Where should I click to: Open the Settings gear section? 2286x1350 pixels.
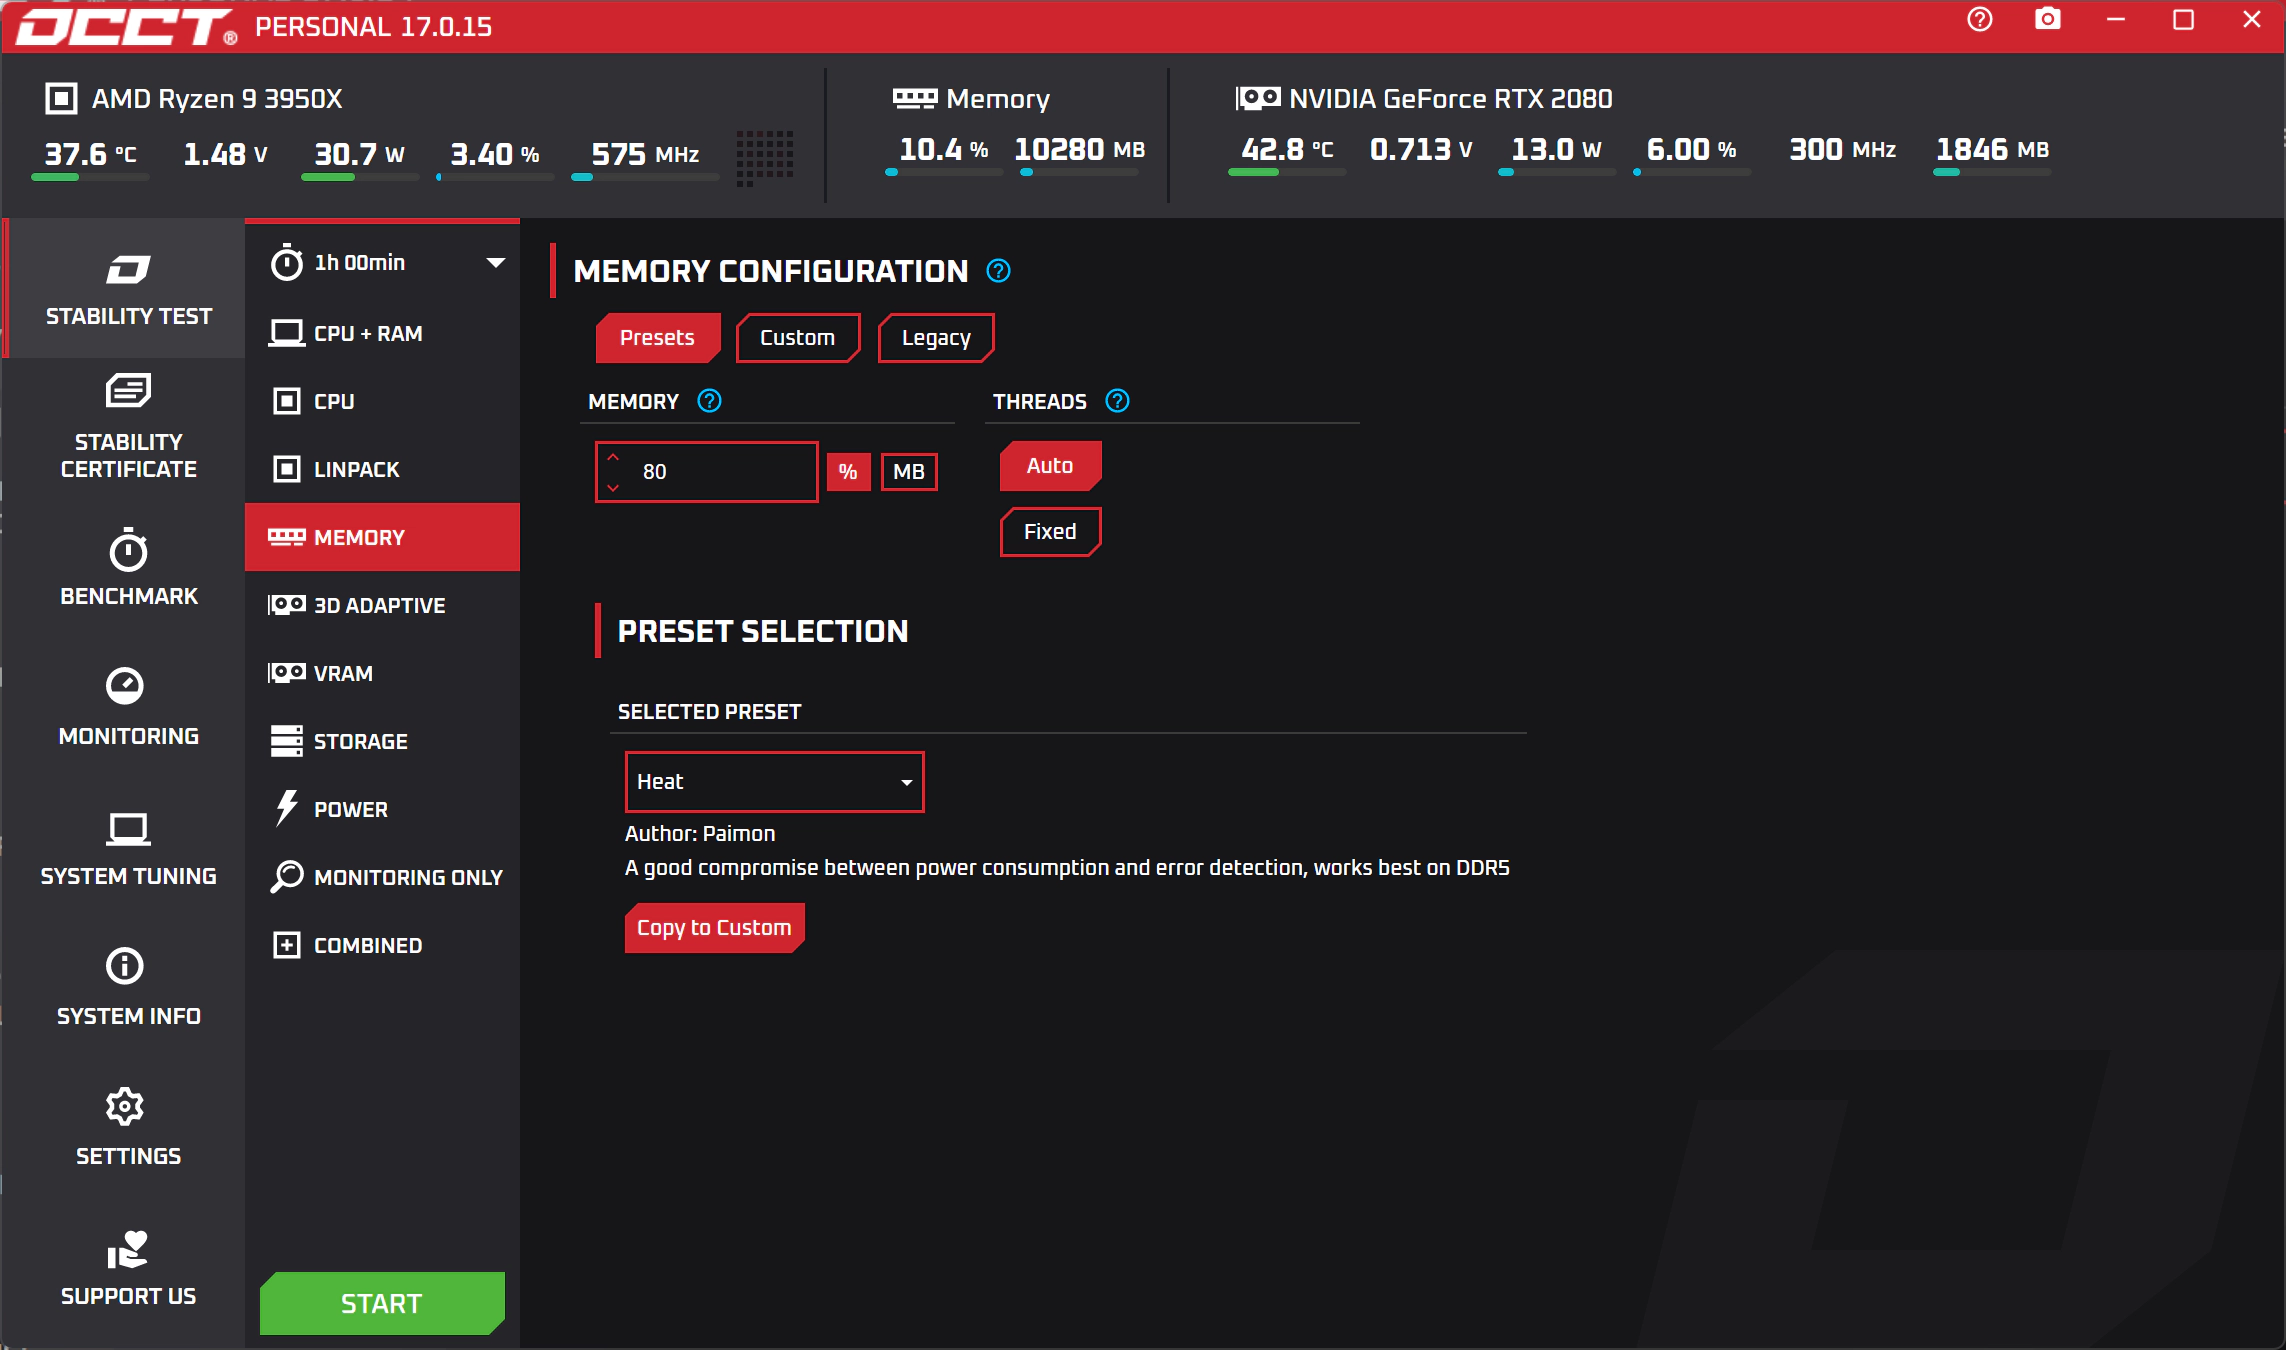[128, 1127]
